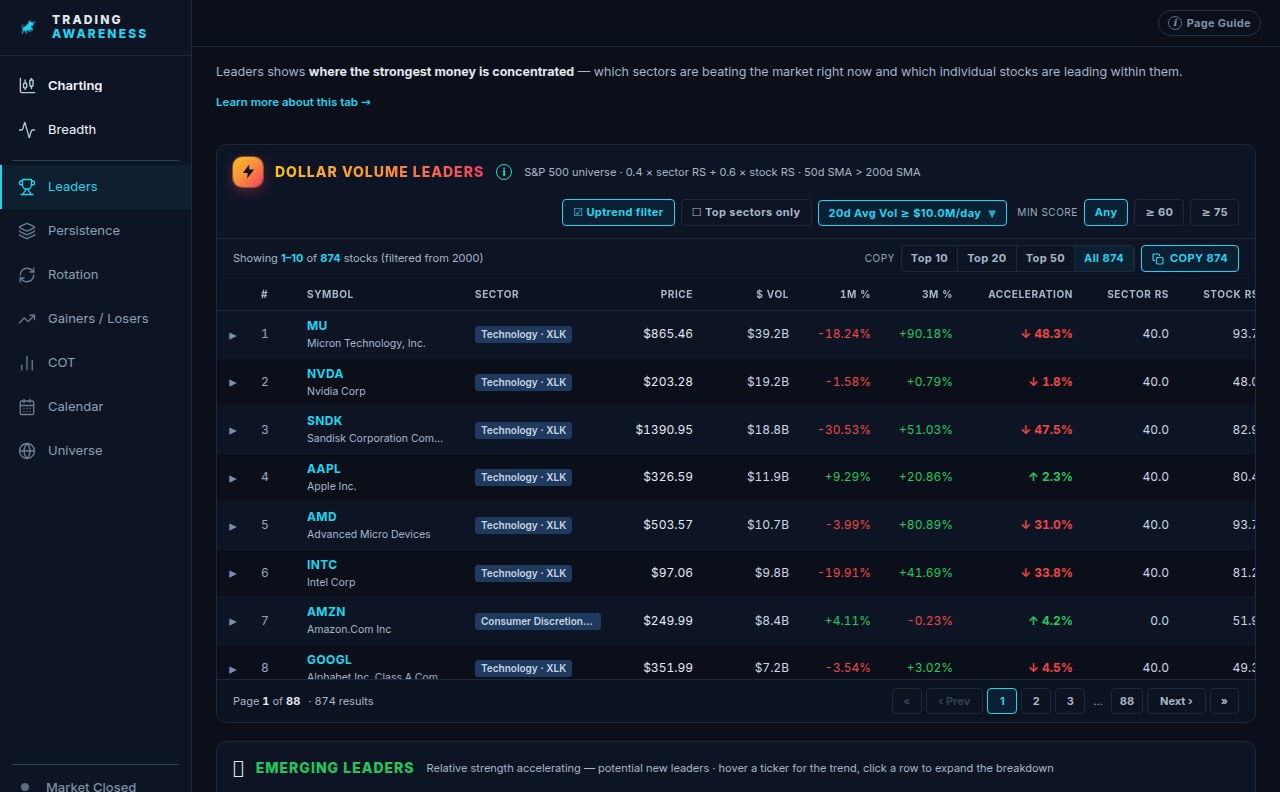Click the Persistence layers icon
Screen dimensions: 1280x792
click(x=28, y=231)
